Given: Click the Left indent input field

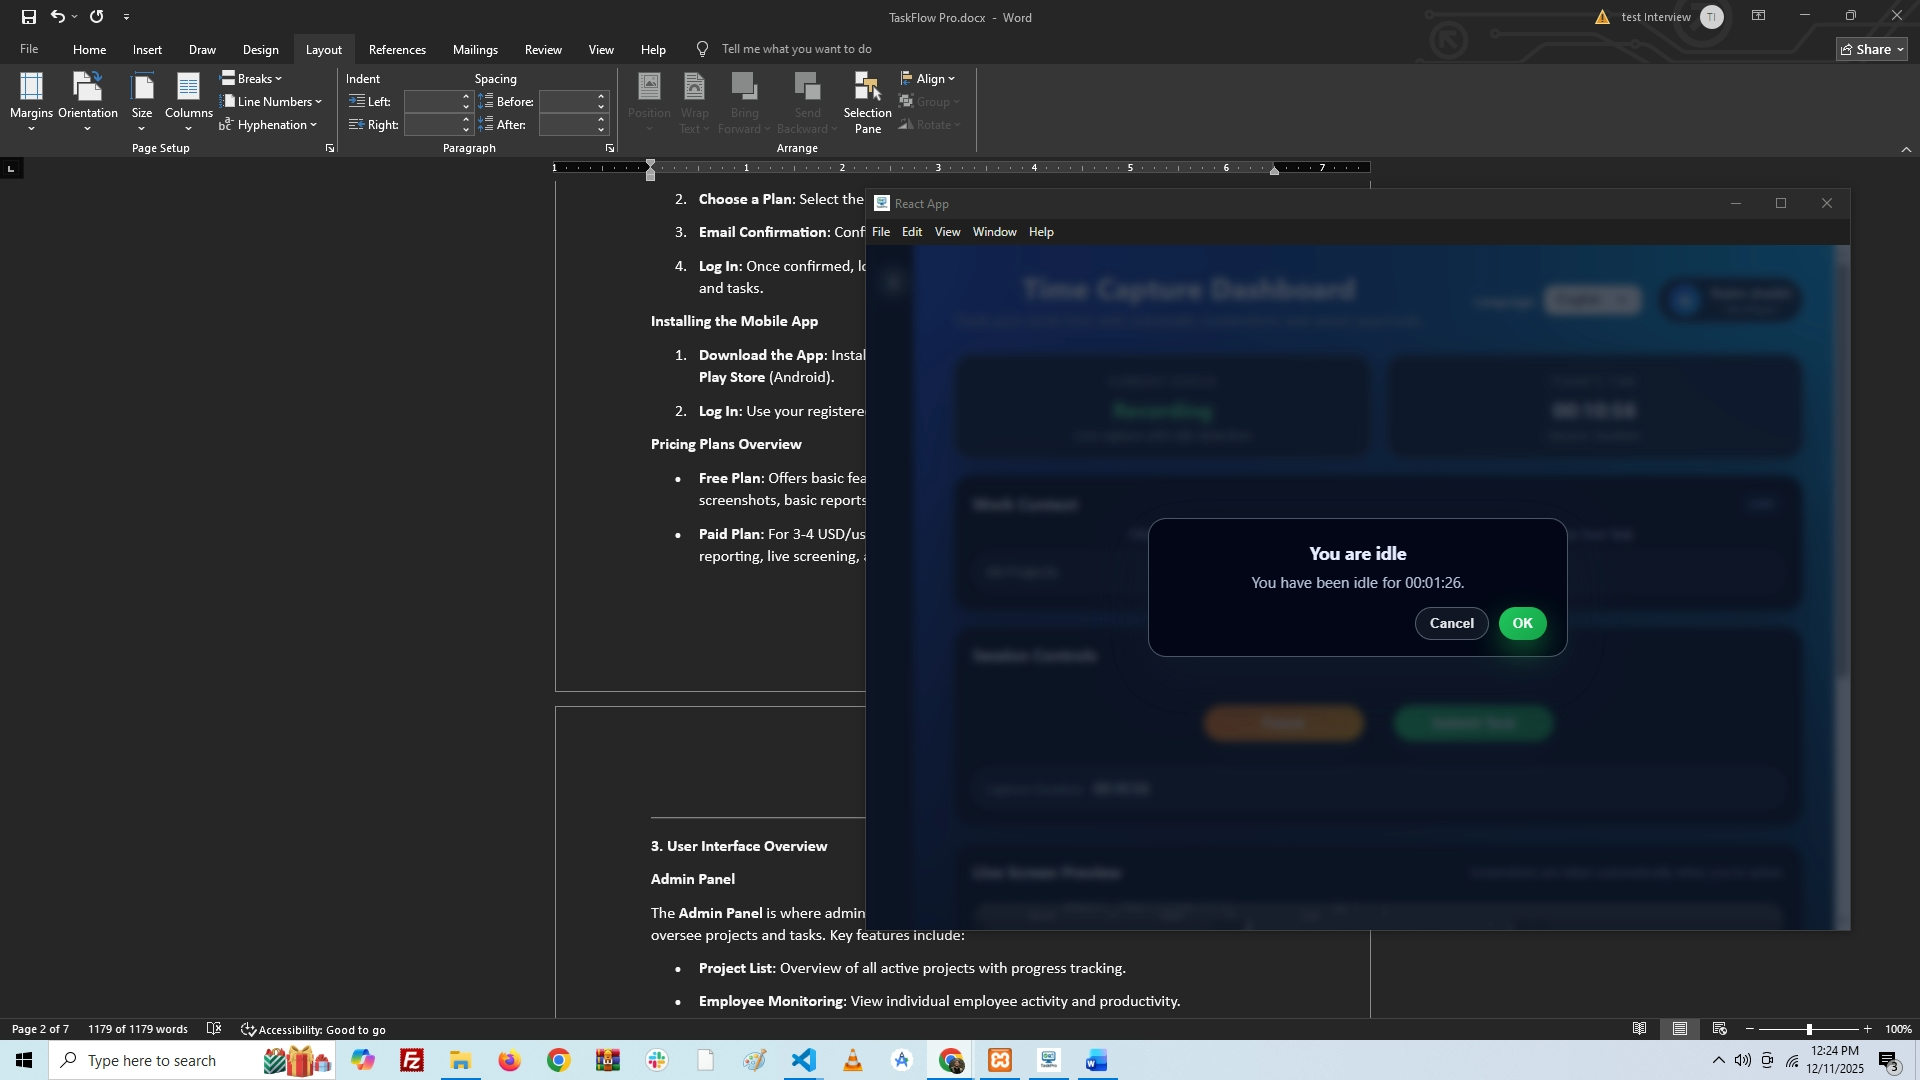Looking at the screenshot, I should coord(431,101).
